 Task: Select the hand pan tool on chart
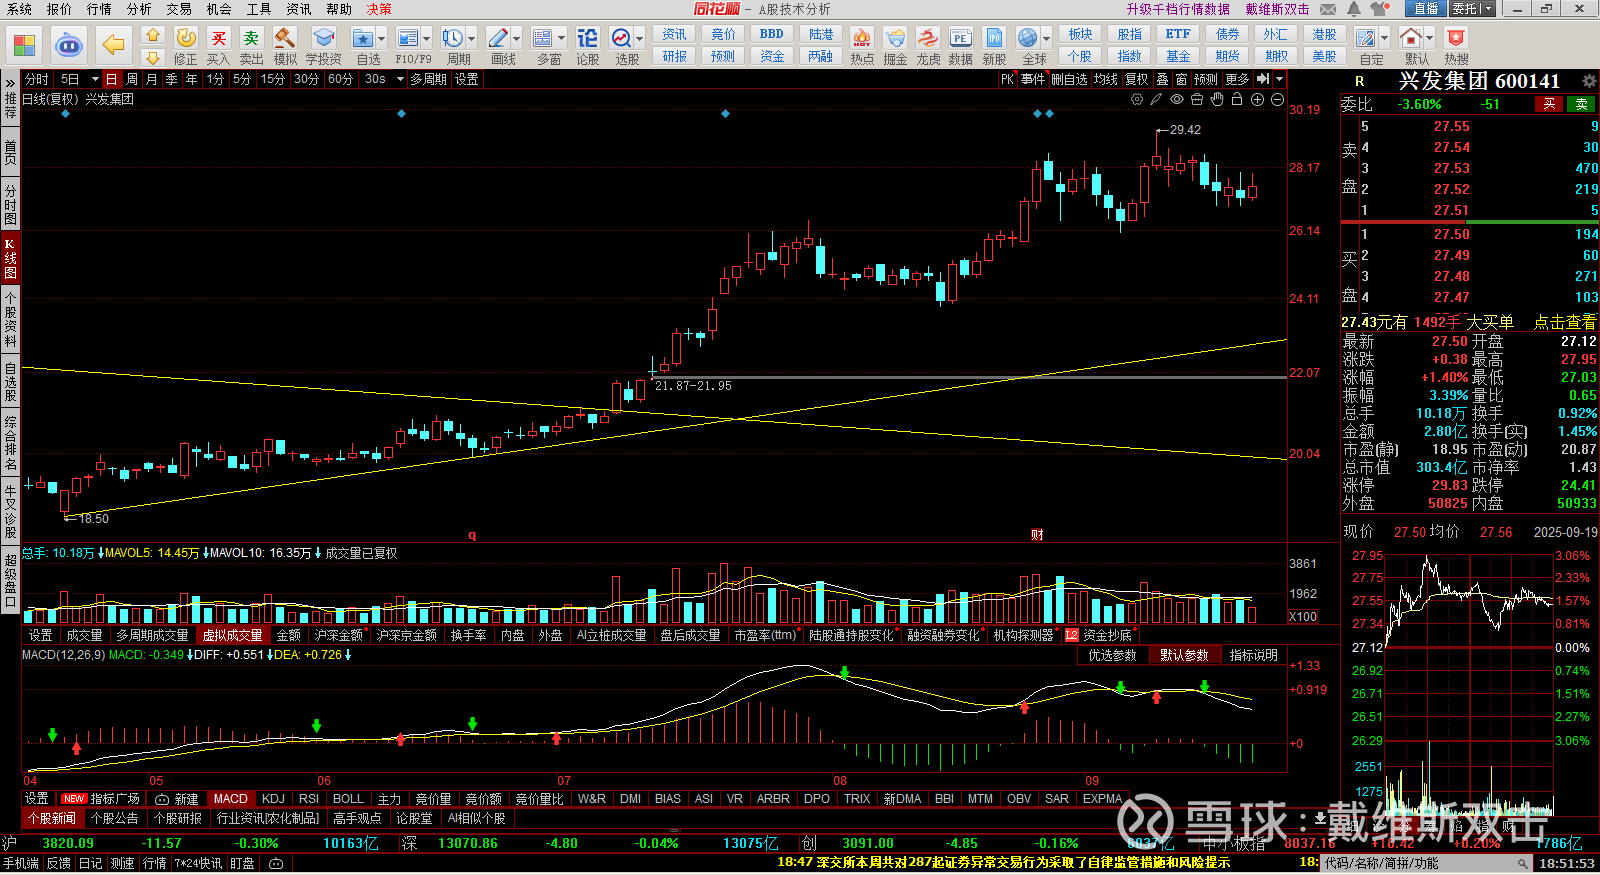(1217, 99)
